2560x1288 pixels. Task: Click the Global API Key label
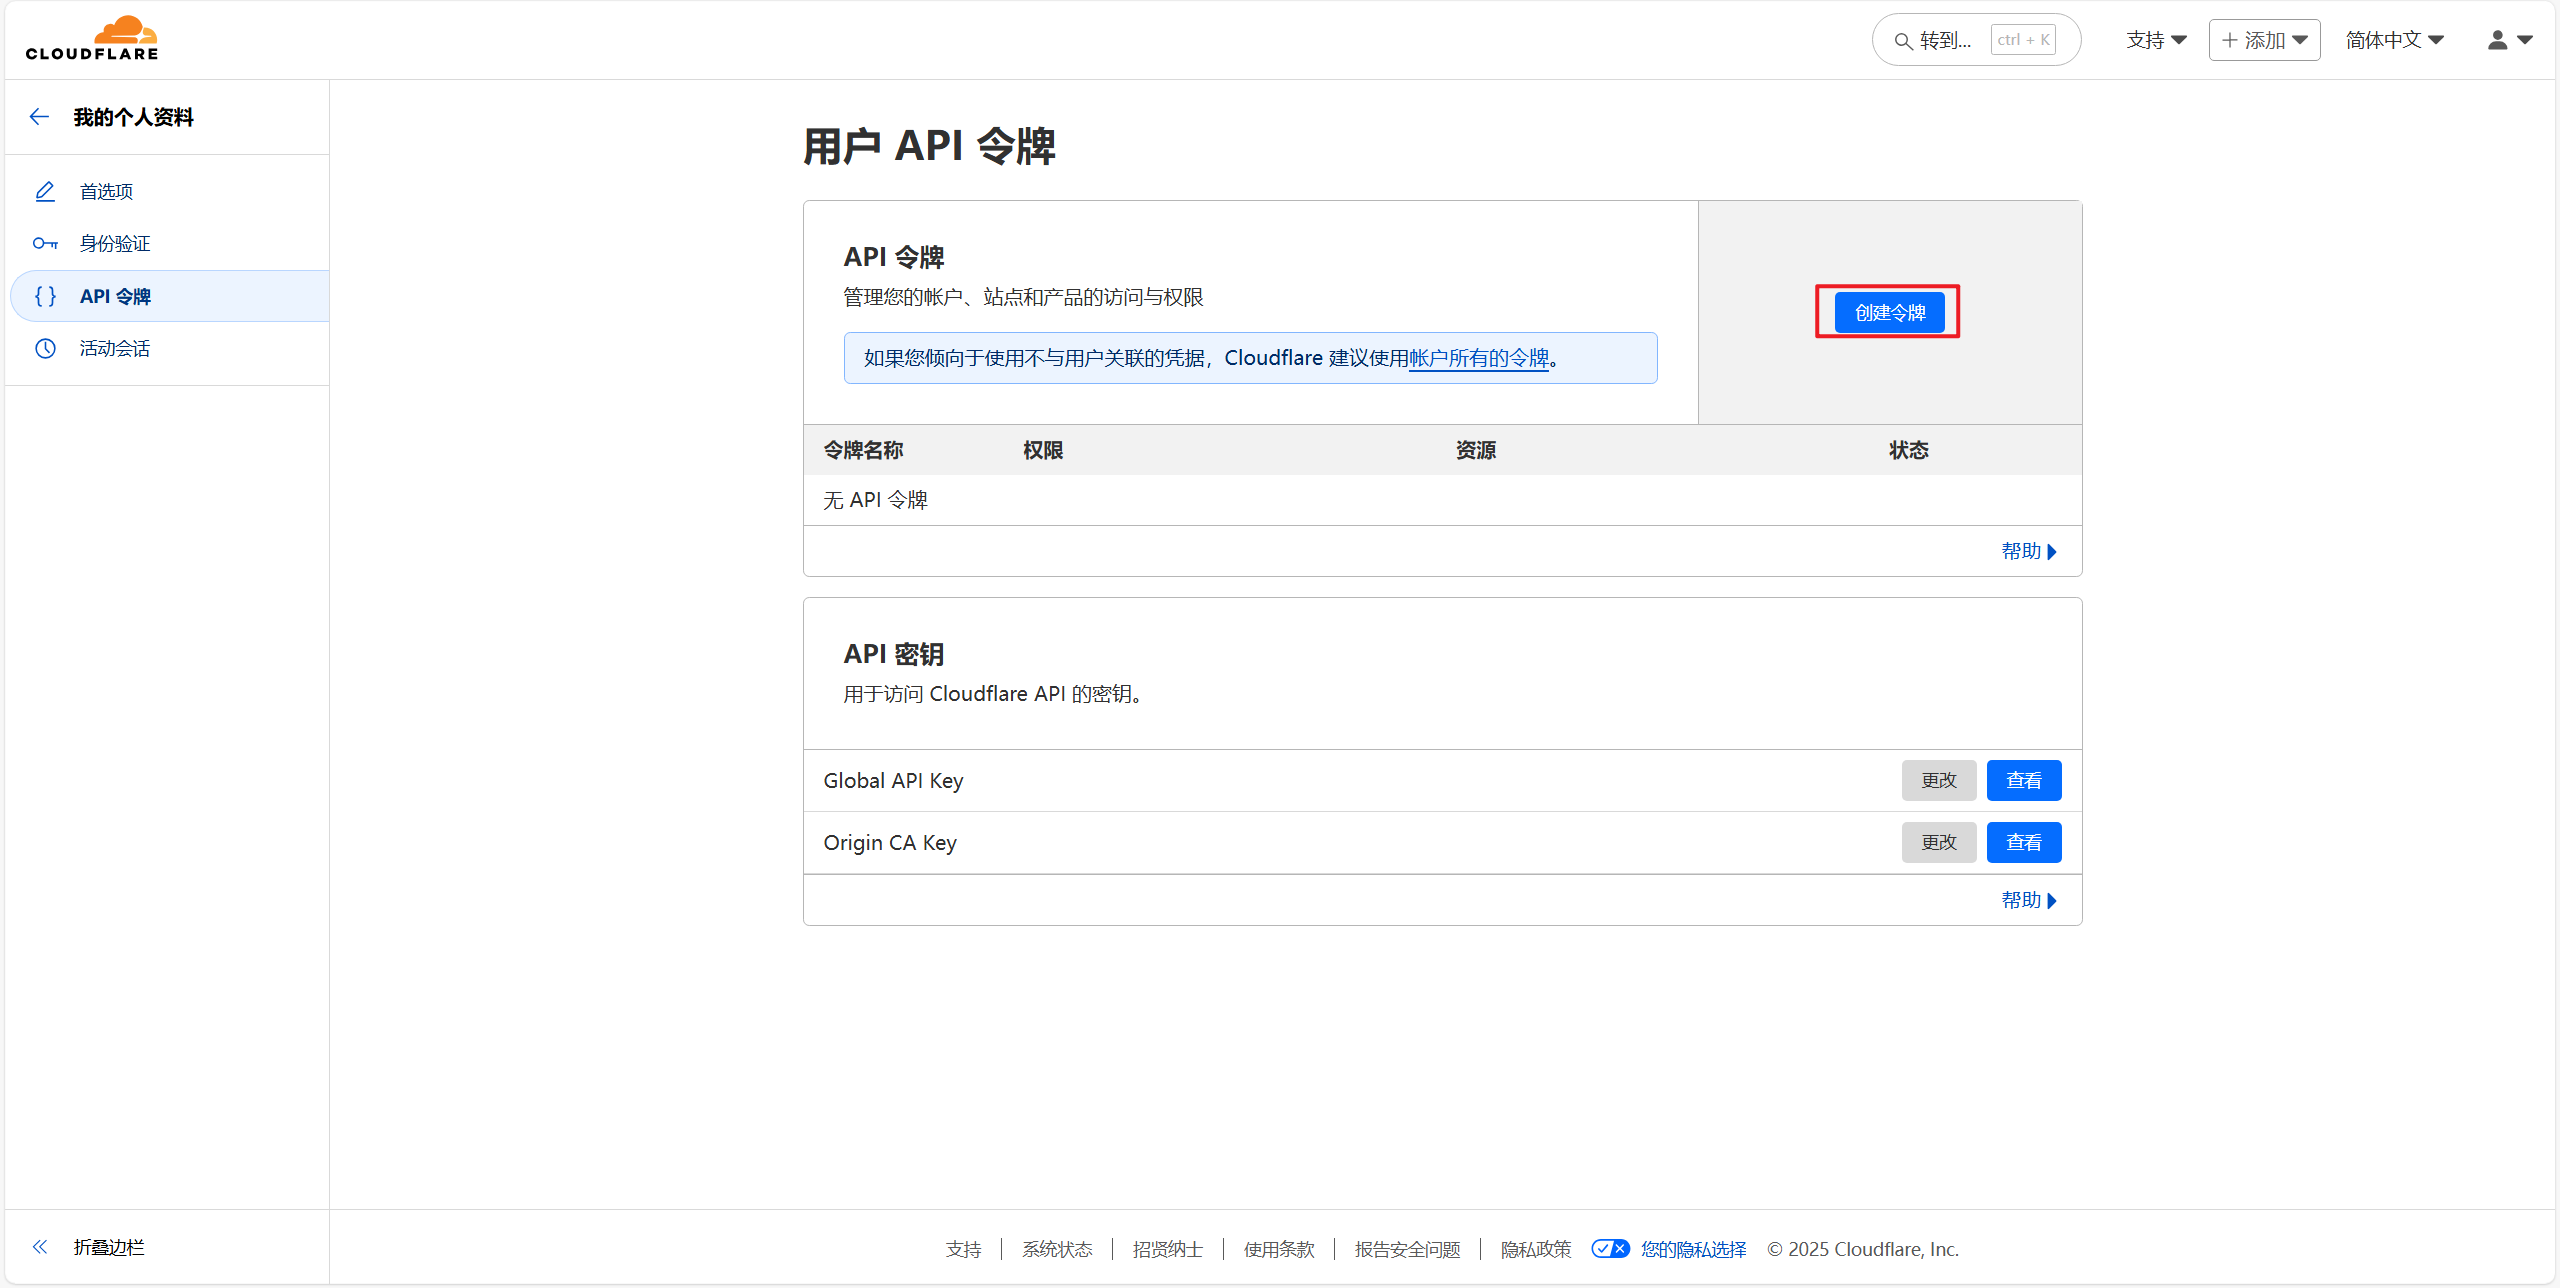tap(894, 780)
